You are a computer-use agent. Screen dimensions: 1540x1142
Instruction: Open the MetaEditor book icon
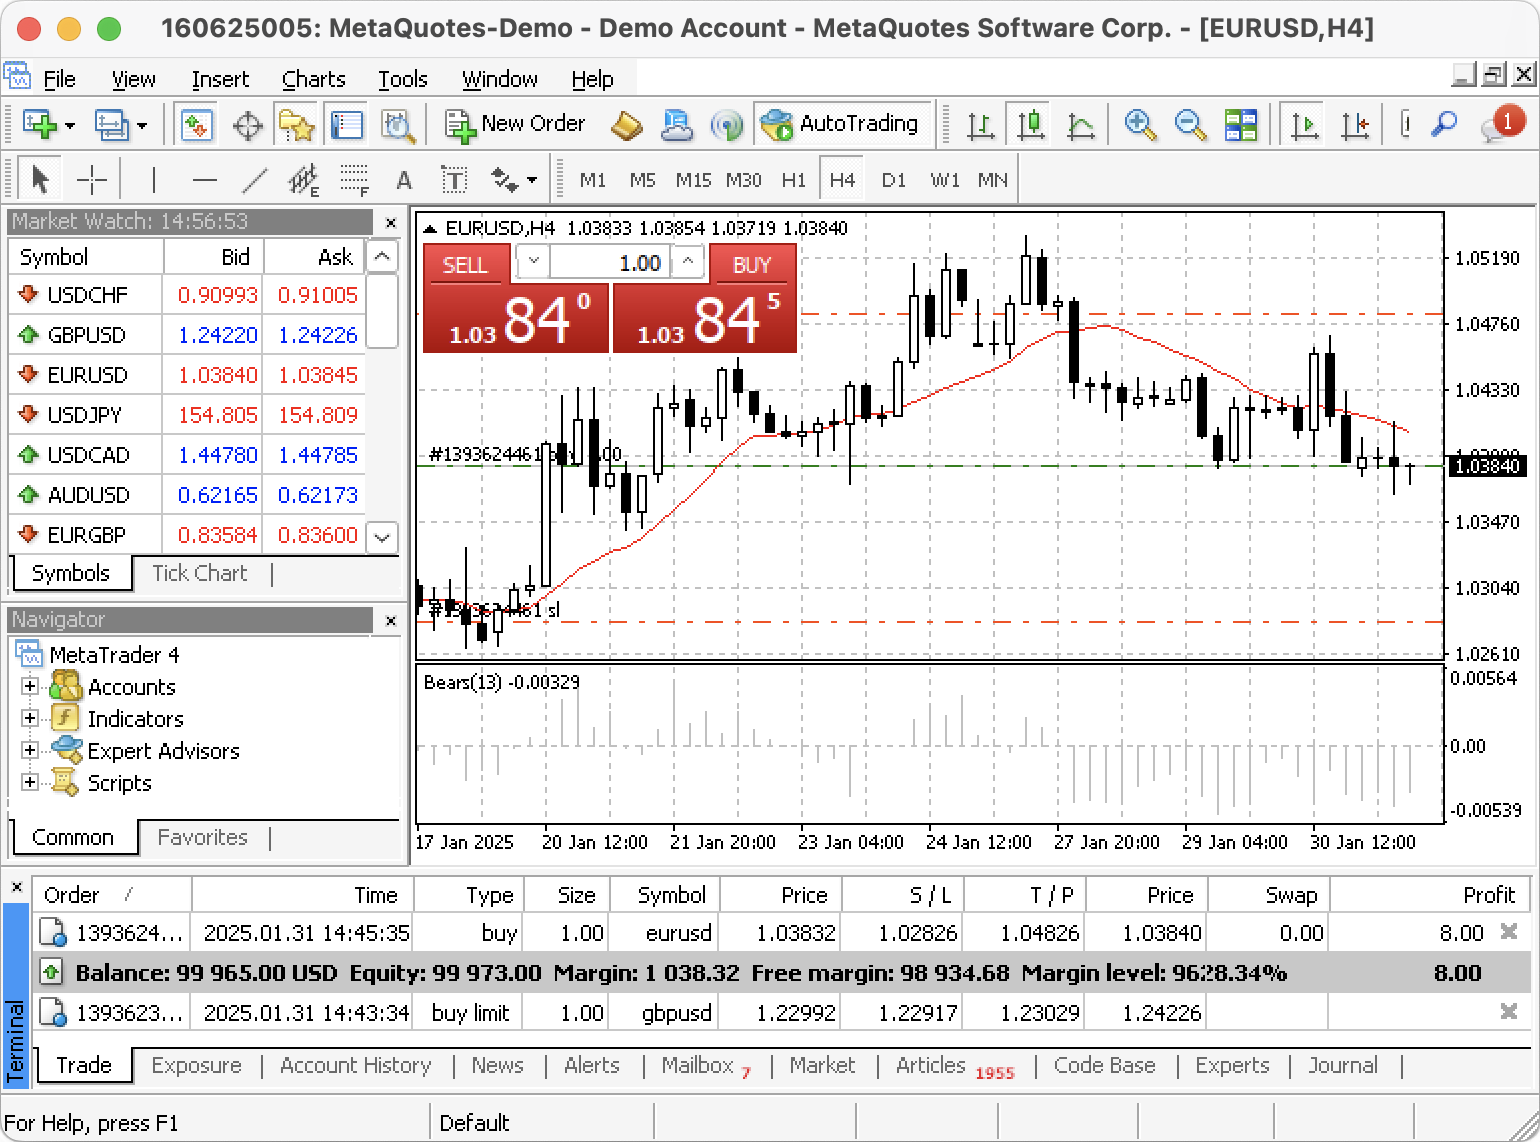click(627, 125)
